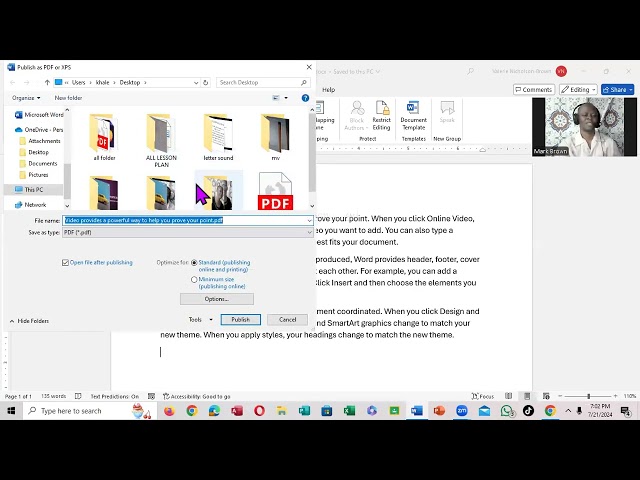
Task: Click the zoom in plus button
Action: tap(615, 396)
